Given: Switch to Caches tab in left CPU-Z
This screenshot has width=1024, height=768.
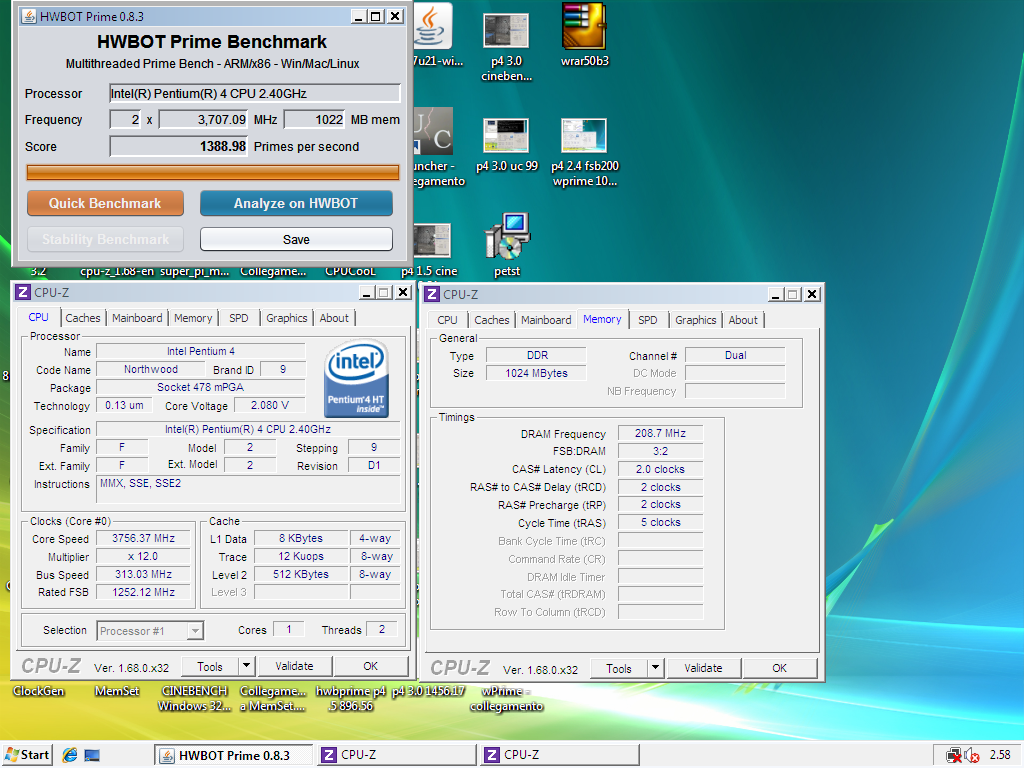Looking at the screenshot, I should coord(83,318).
